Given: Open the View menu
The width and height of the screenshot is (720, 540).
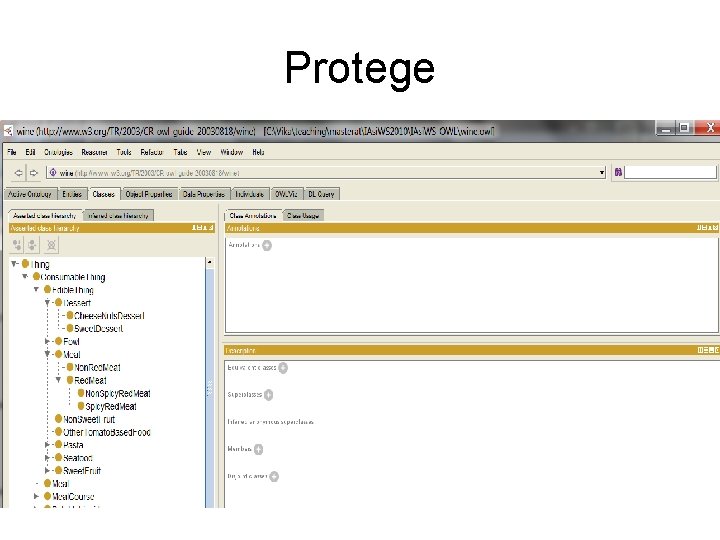Looking at the screenshot, I should (x=203, y=152).
